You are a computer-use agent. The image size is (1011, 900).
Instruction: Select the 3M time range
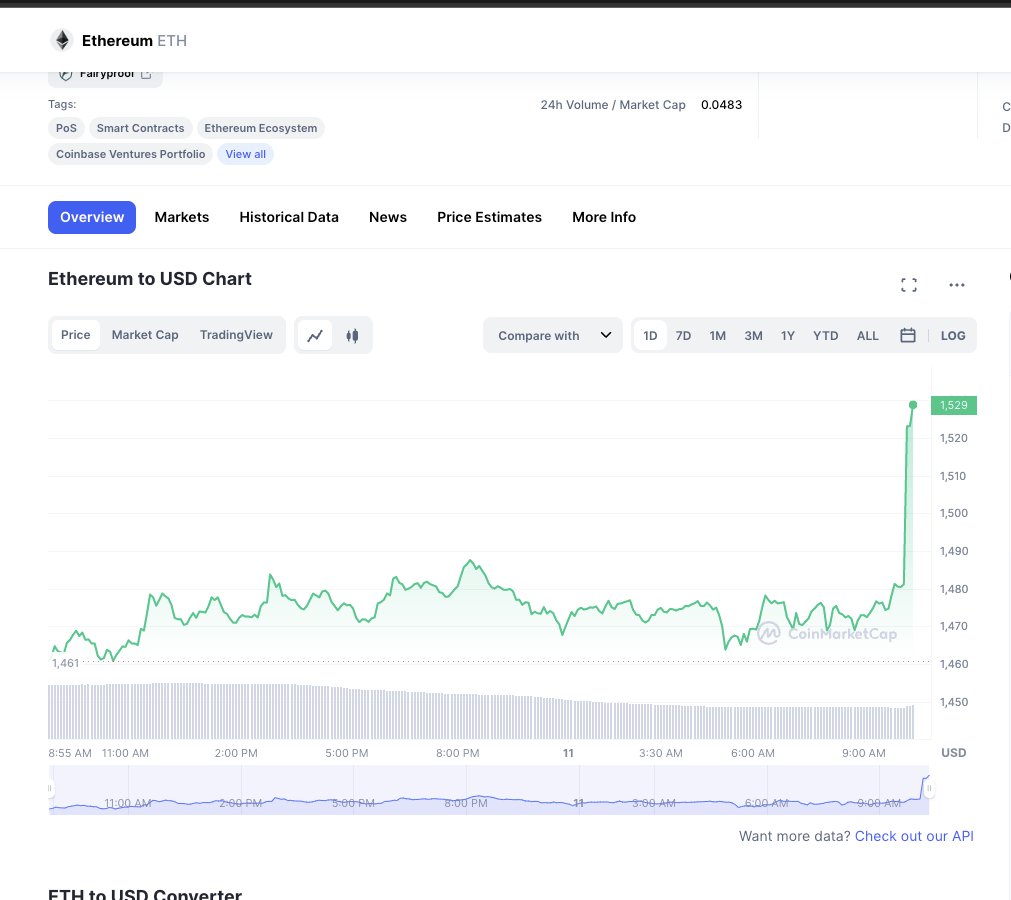(753, 336)
